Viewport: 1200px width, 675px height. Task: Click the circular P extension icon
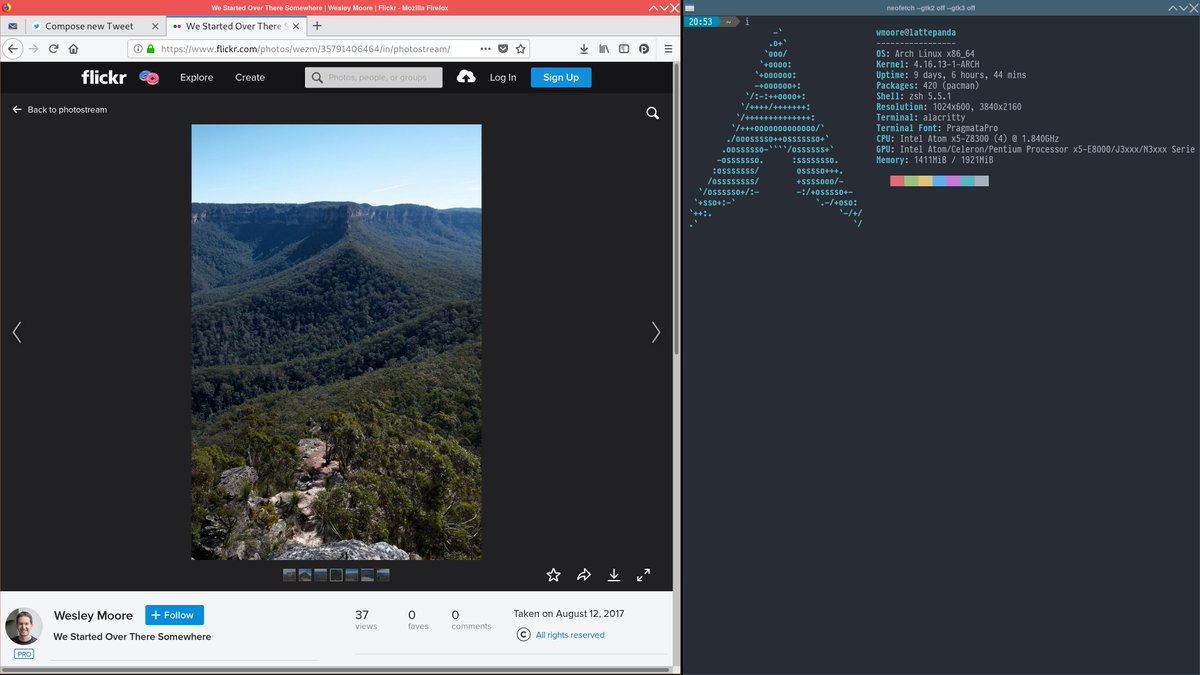(x=644, y=48)
